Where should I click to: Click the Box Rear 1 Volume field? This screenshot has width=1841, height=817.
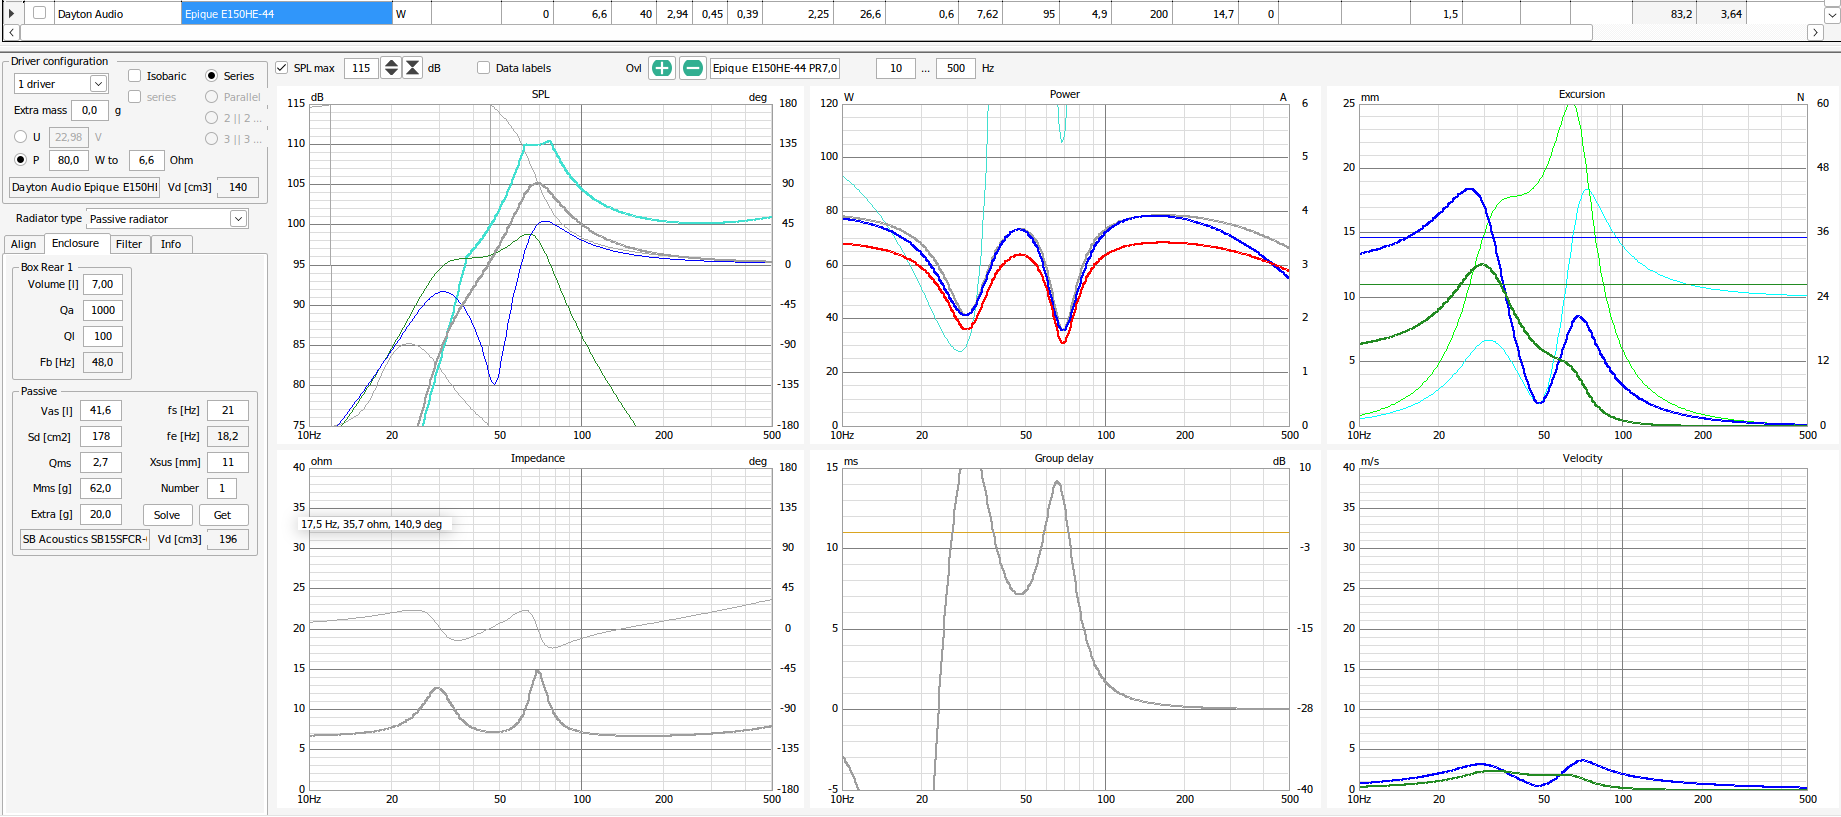point(102,284)
